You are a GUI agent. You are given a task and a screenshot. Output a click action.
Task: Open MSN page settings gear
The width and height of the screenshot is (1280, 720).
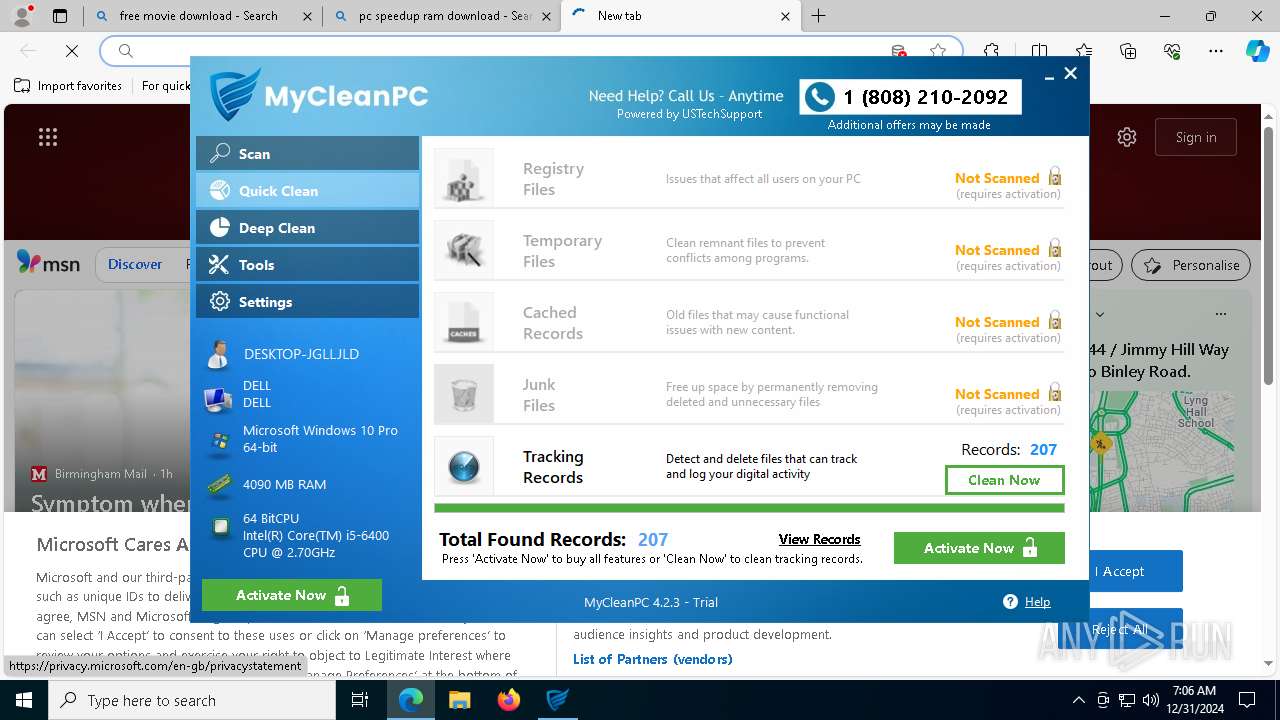1127,137
